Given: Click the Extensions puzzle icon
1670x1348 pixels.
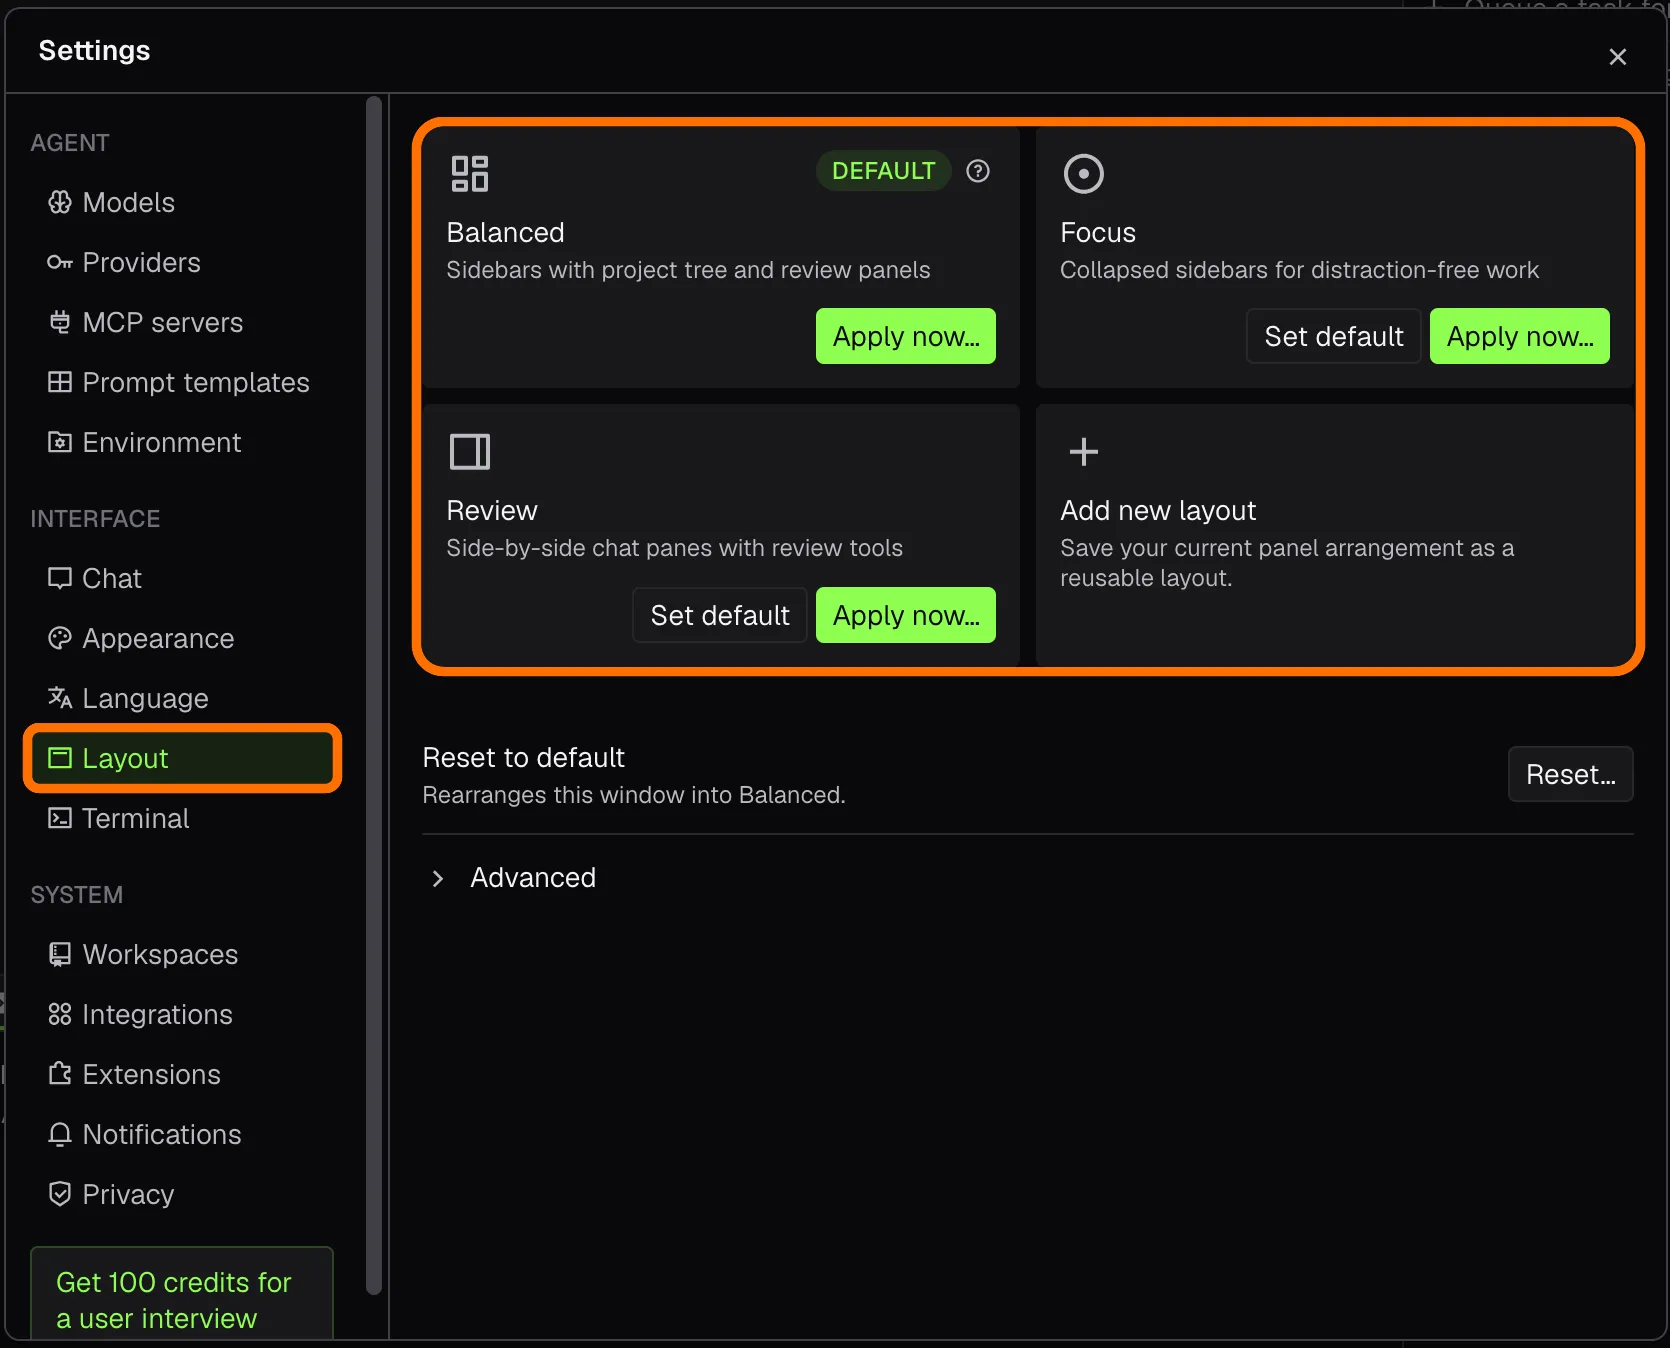Looking at the screenshot, I should pos(60,1074).
